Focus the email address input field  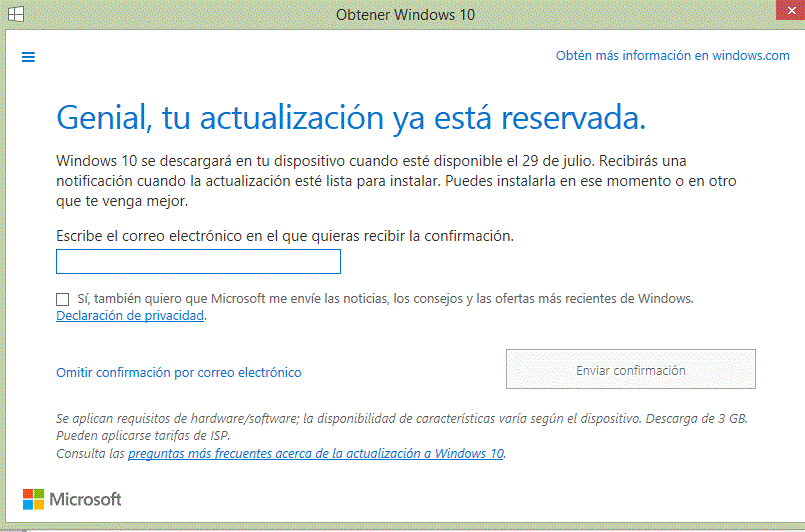pos(198,261)
